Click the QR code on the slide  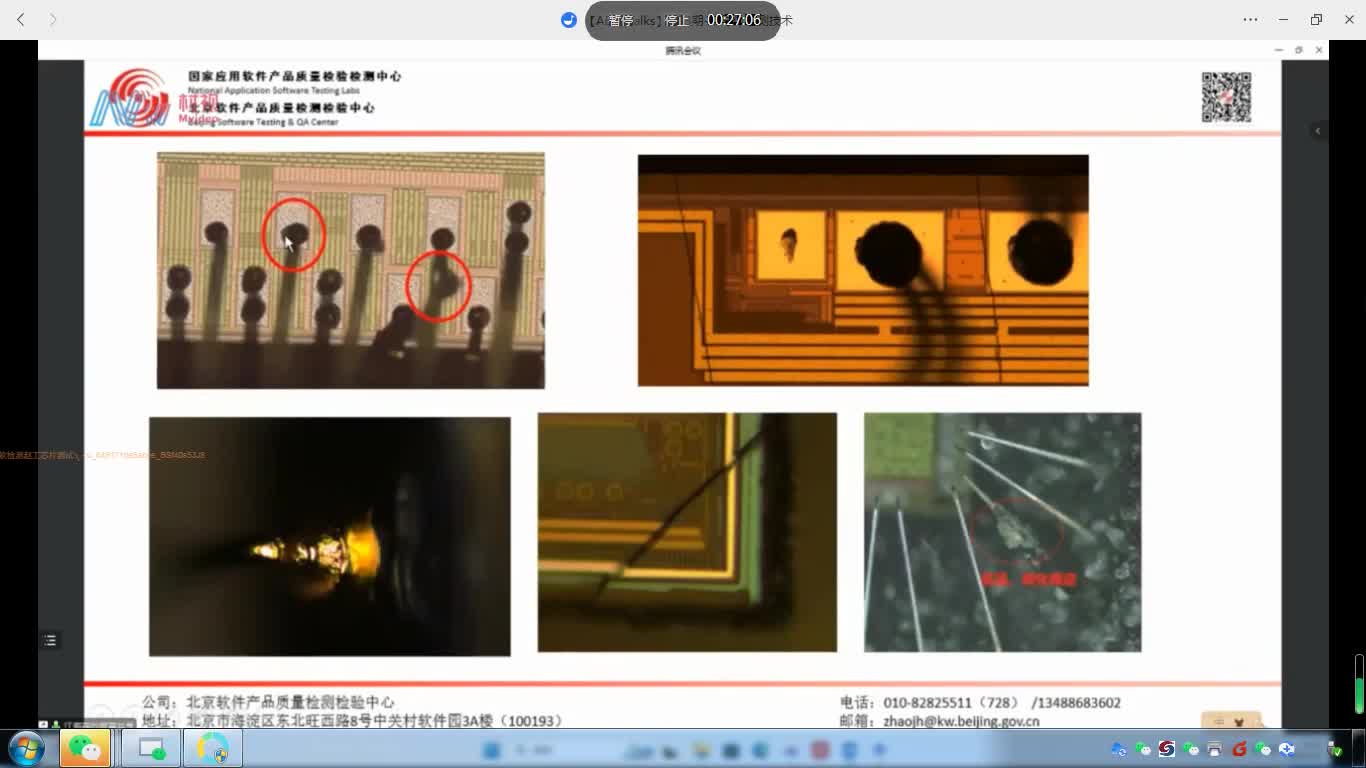tap(1226, 97)
